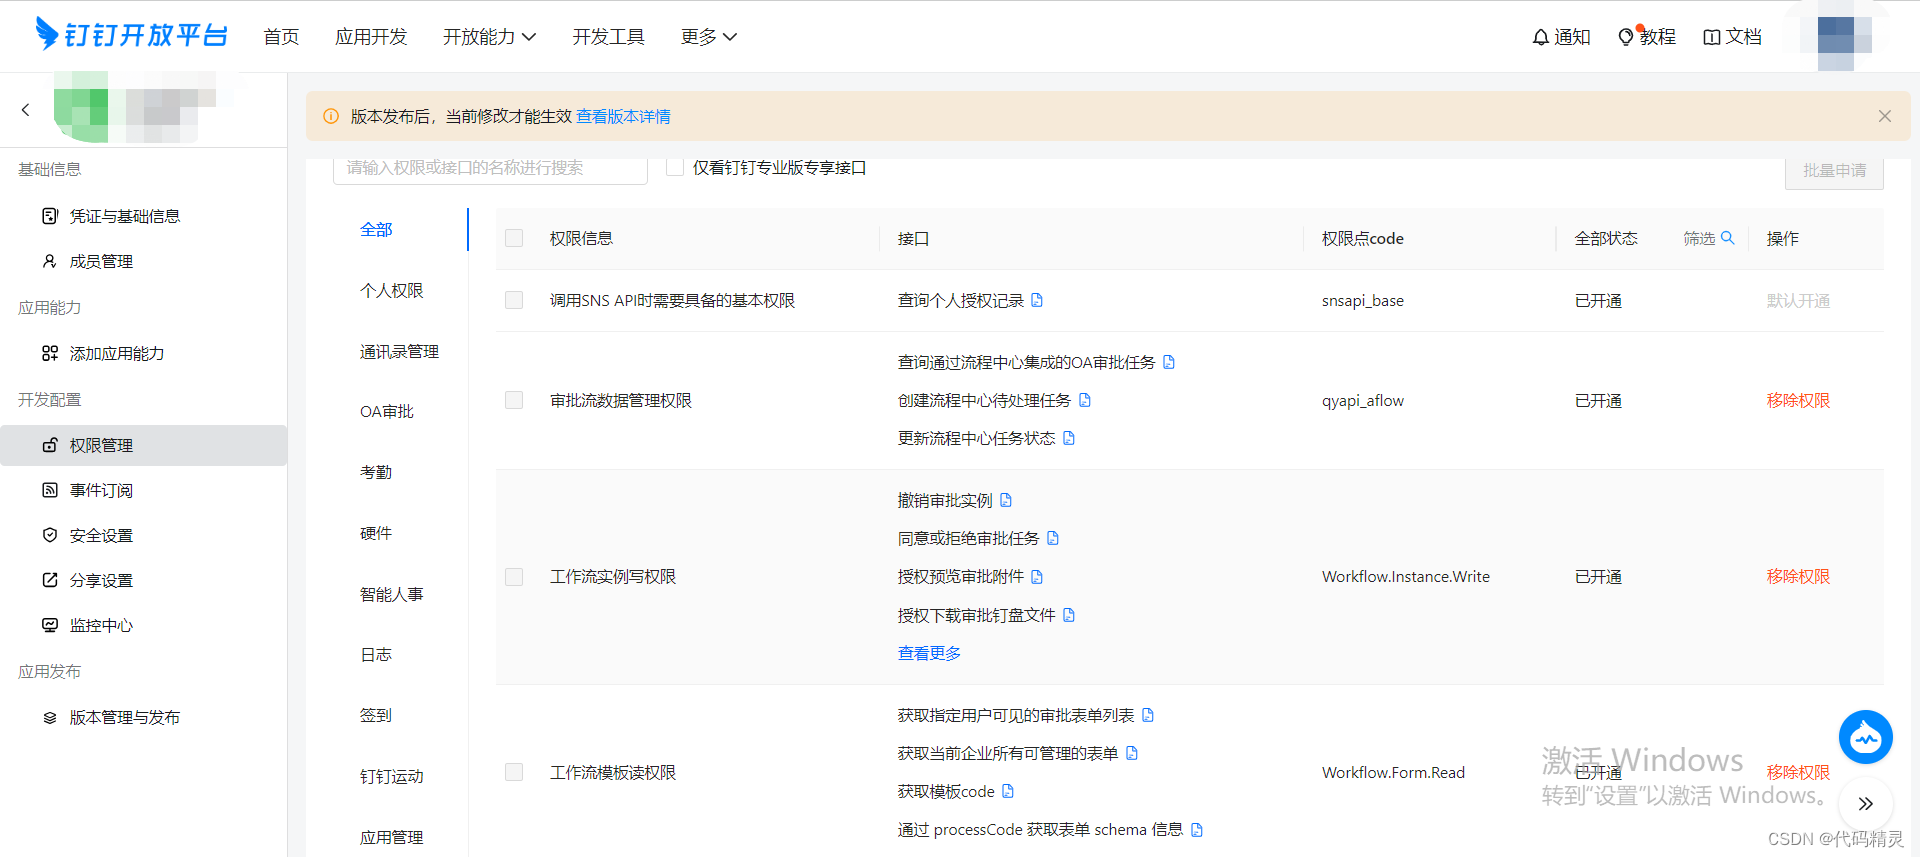Select the 个人权限 category tab

[392, 290]
